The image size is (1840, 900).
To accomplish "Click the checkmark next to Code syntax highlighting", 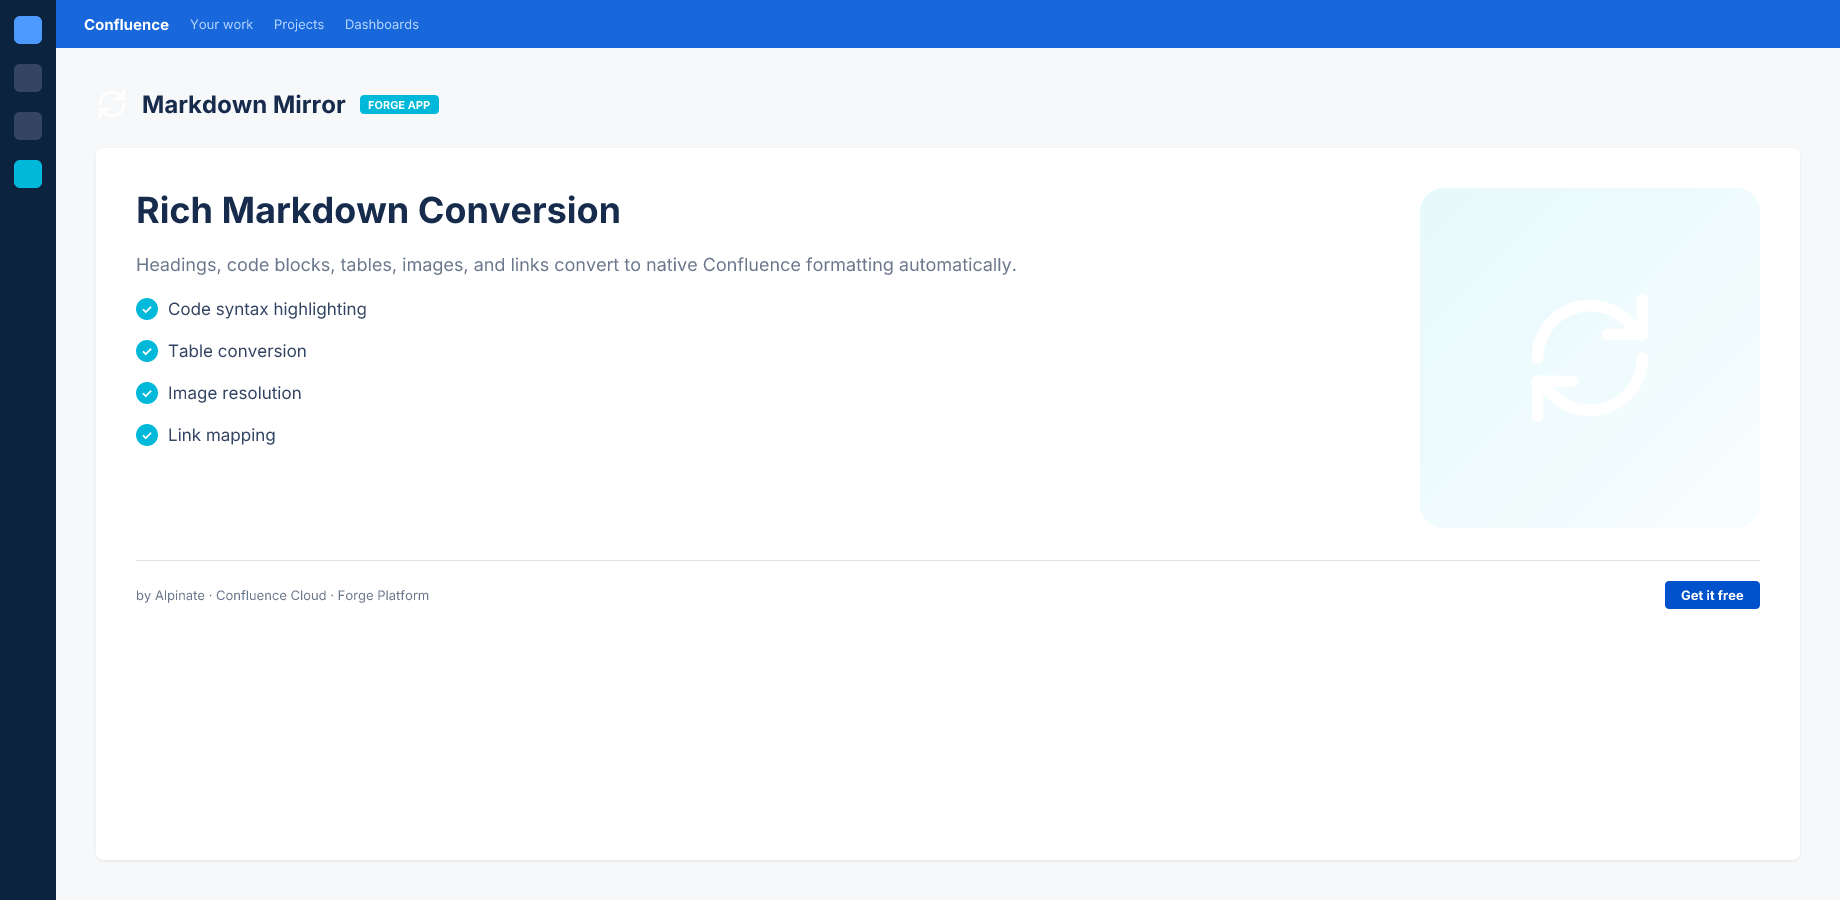I will [x=147, y=309].
